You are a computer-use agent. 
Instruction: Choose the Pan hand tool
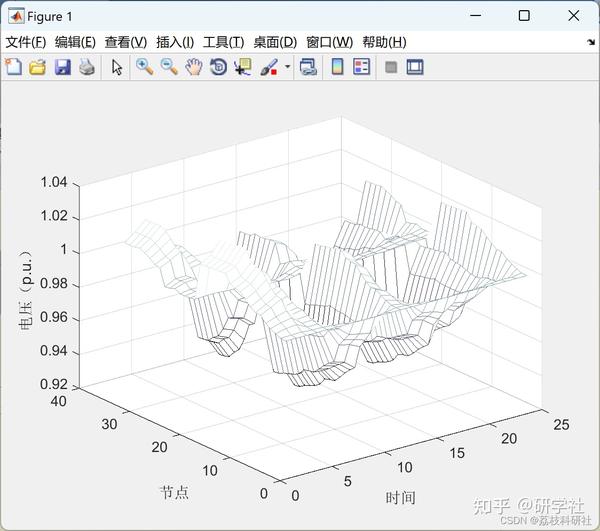coord(194,67)
